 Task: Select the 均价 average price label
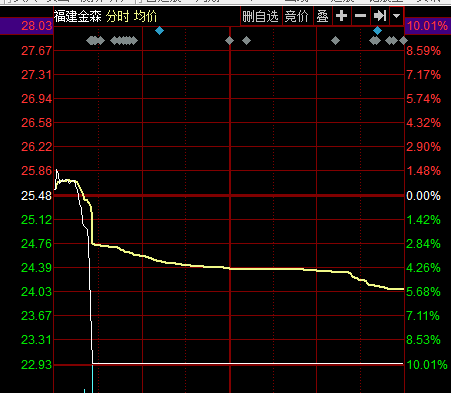pyautogui.click(x=145, y=16)
